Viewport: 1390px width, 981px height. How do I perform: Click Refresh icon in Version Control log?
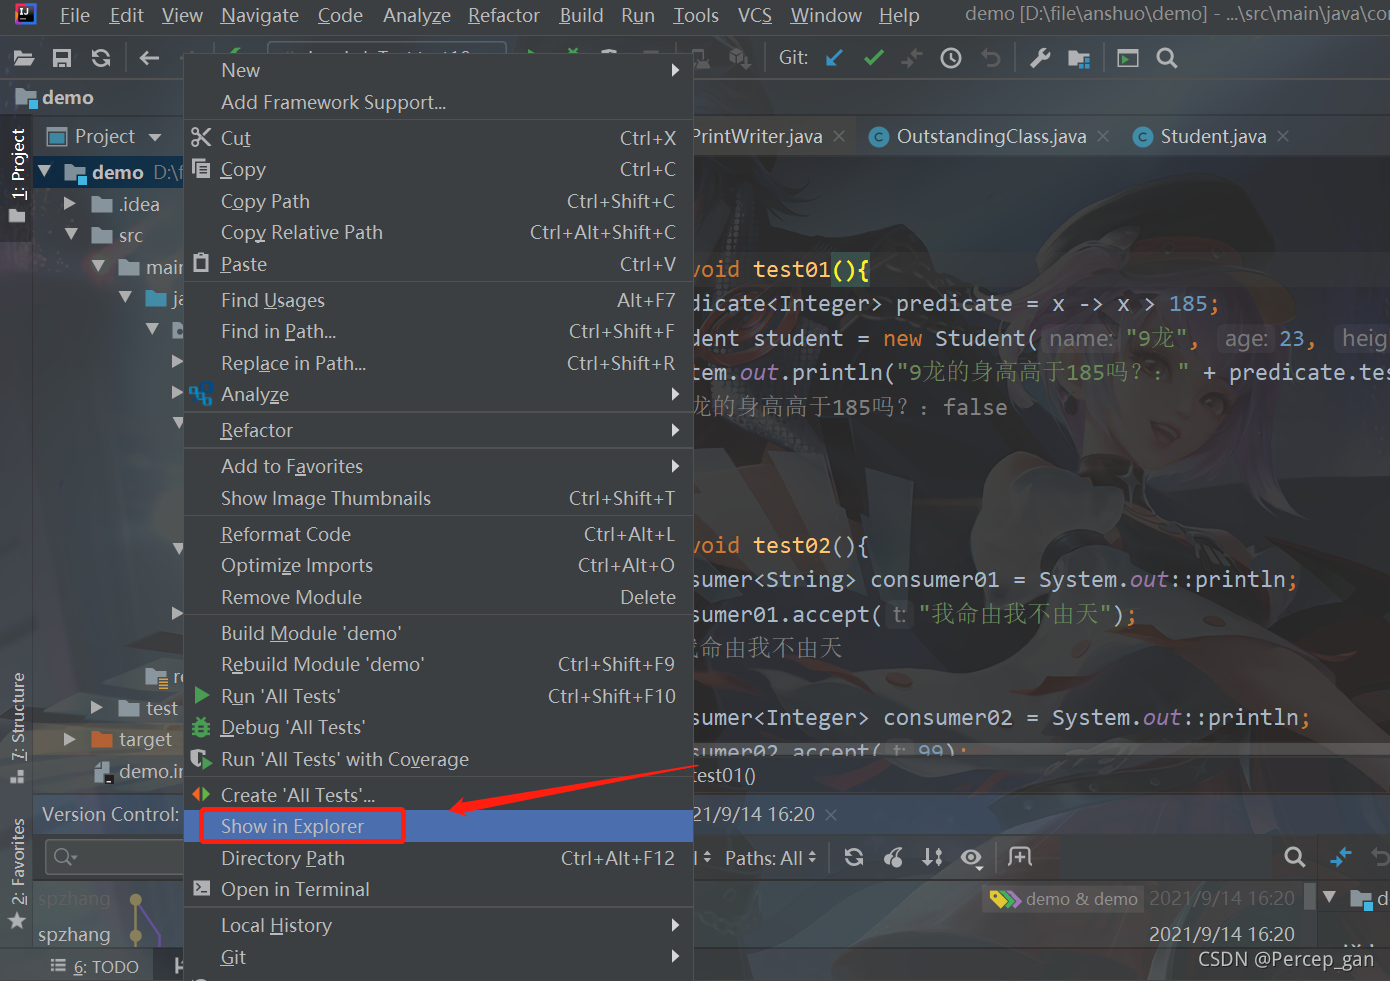tap(854, 857)
